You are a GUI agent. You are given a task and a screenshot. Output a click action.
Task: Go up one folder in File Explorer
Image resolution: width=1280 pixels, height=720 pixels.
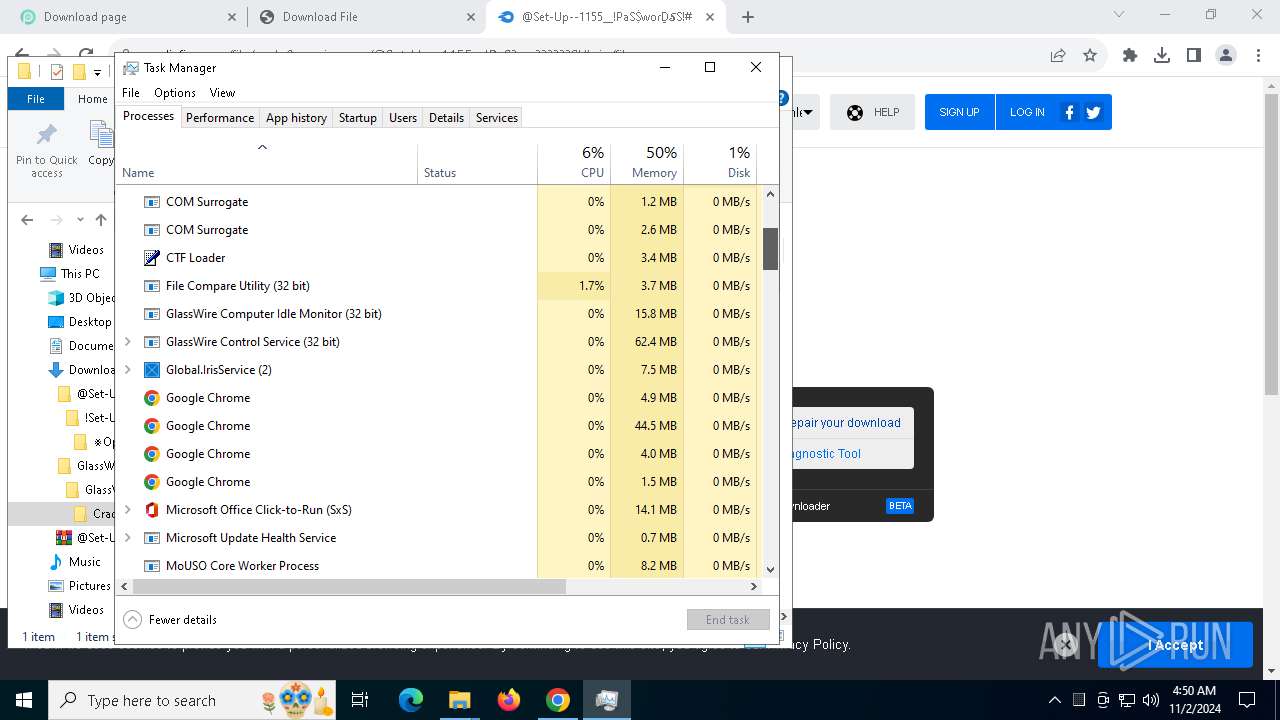click(x=101, y=220)
